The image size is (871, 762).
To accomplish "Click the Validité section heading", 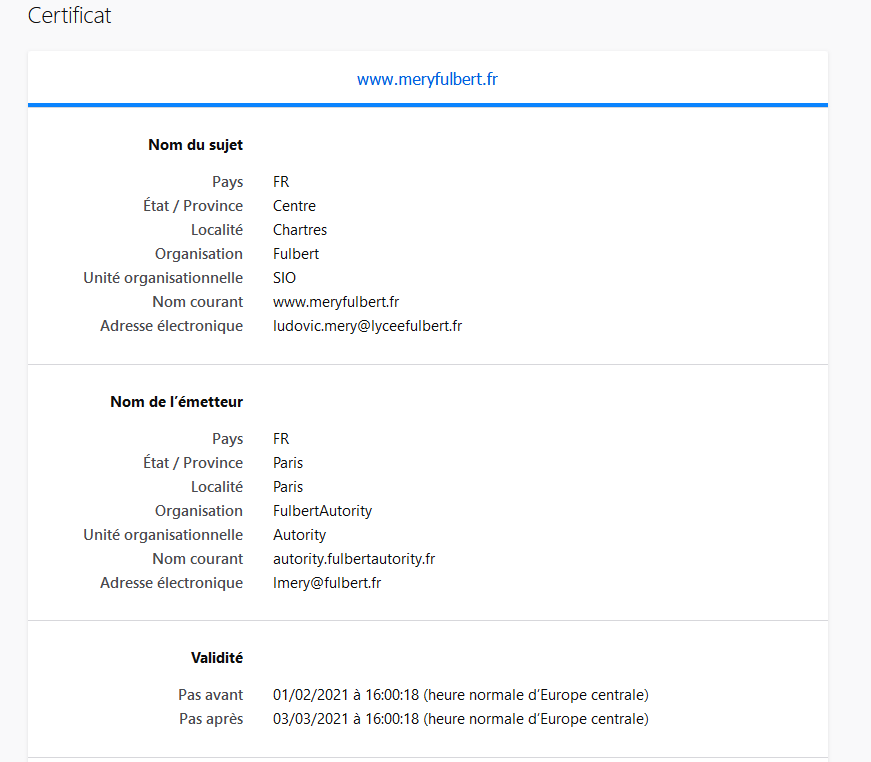I will 217,658.
